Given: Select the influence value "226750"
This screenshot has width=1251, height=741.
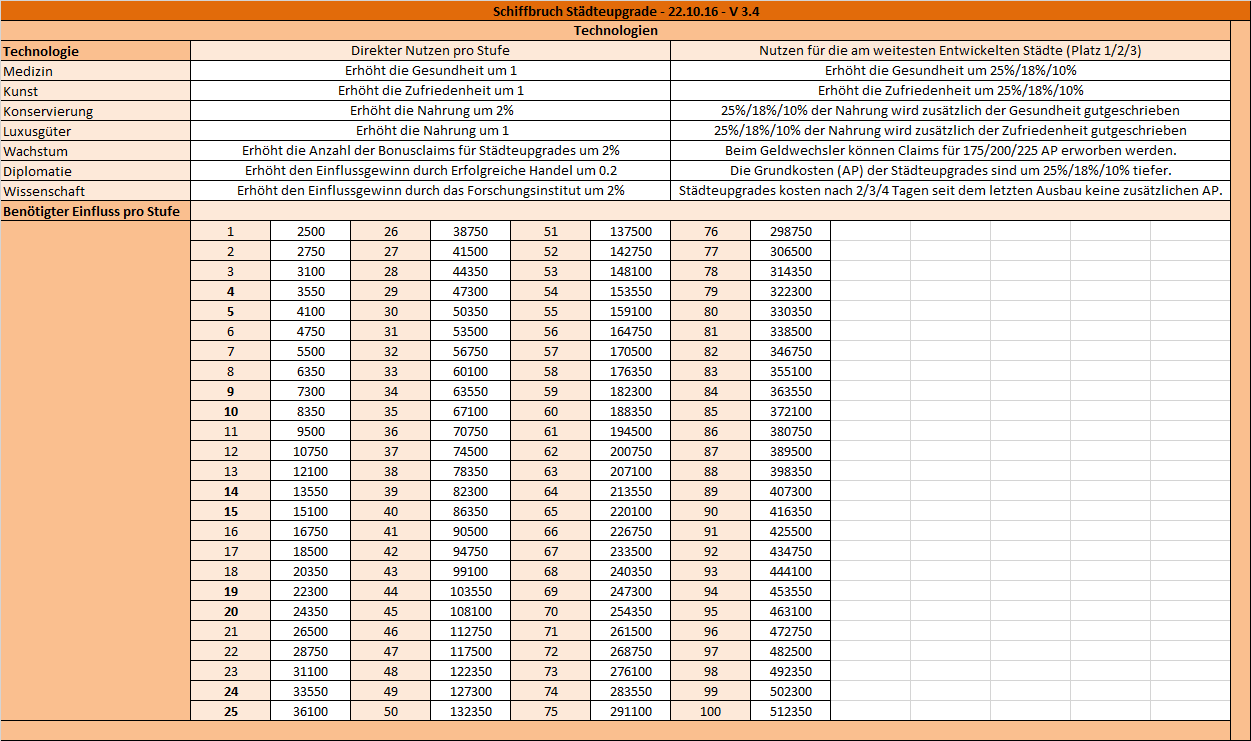Looking at the screenshot, I should pos(630,531).
